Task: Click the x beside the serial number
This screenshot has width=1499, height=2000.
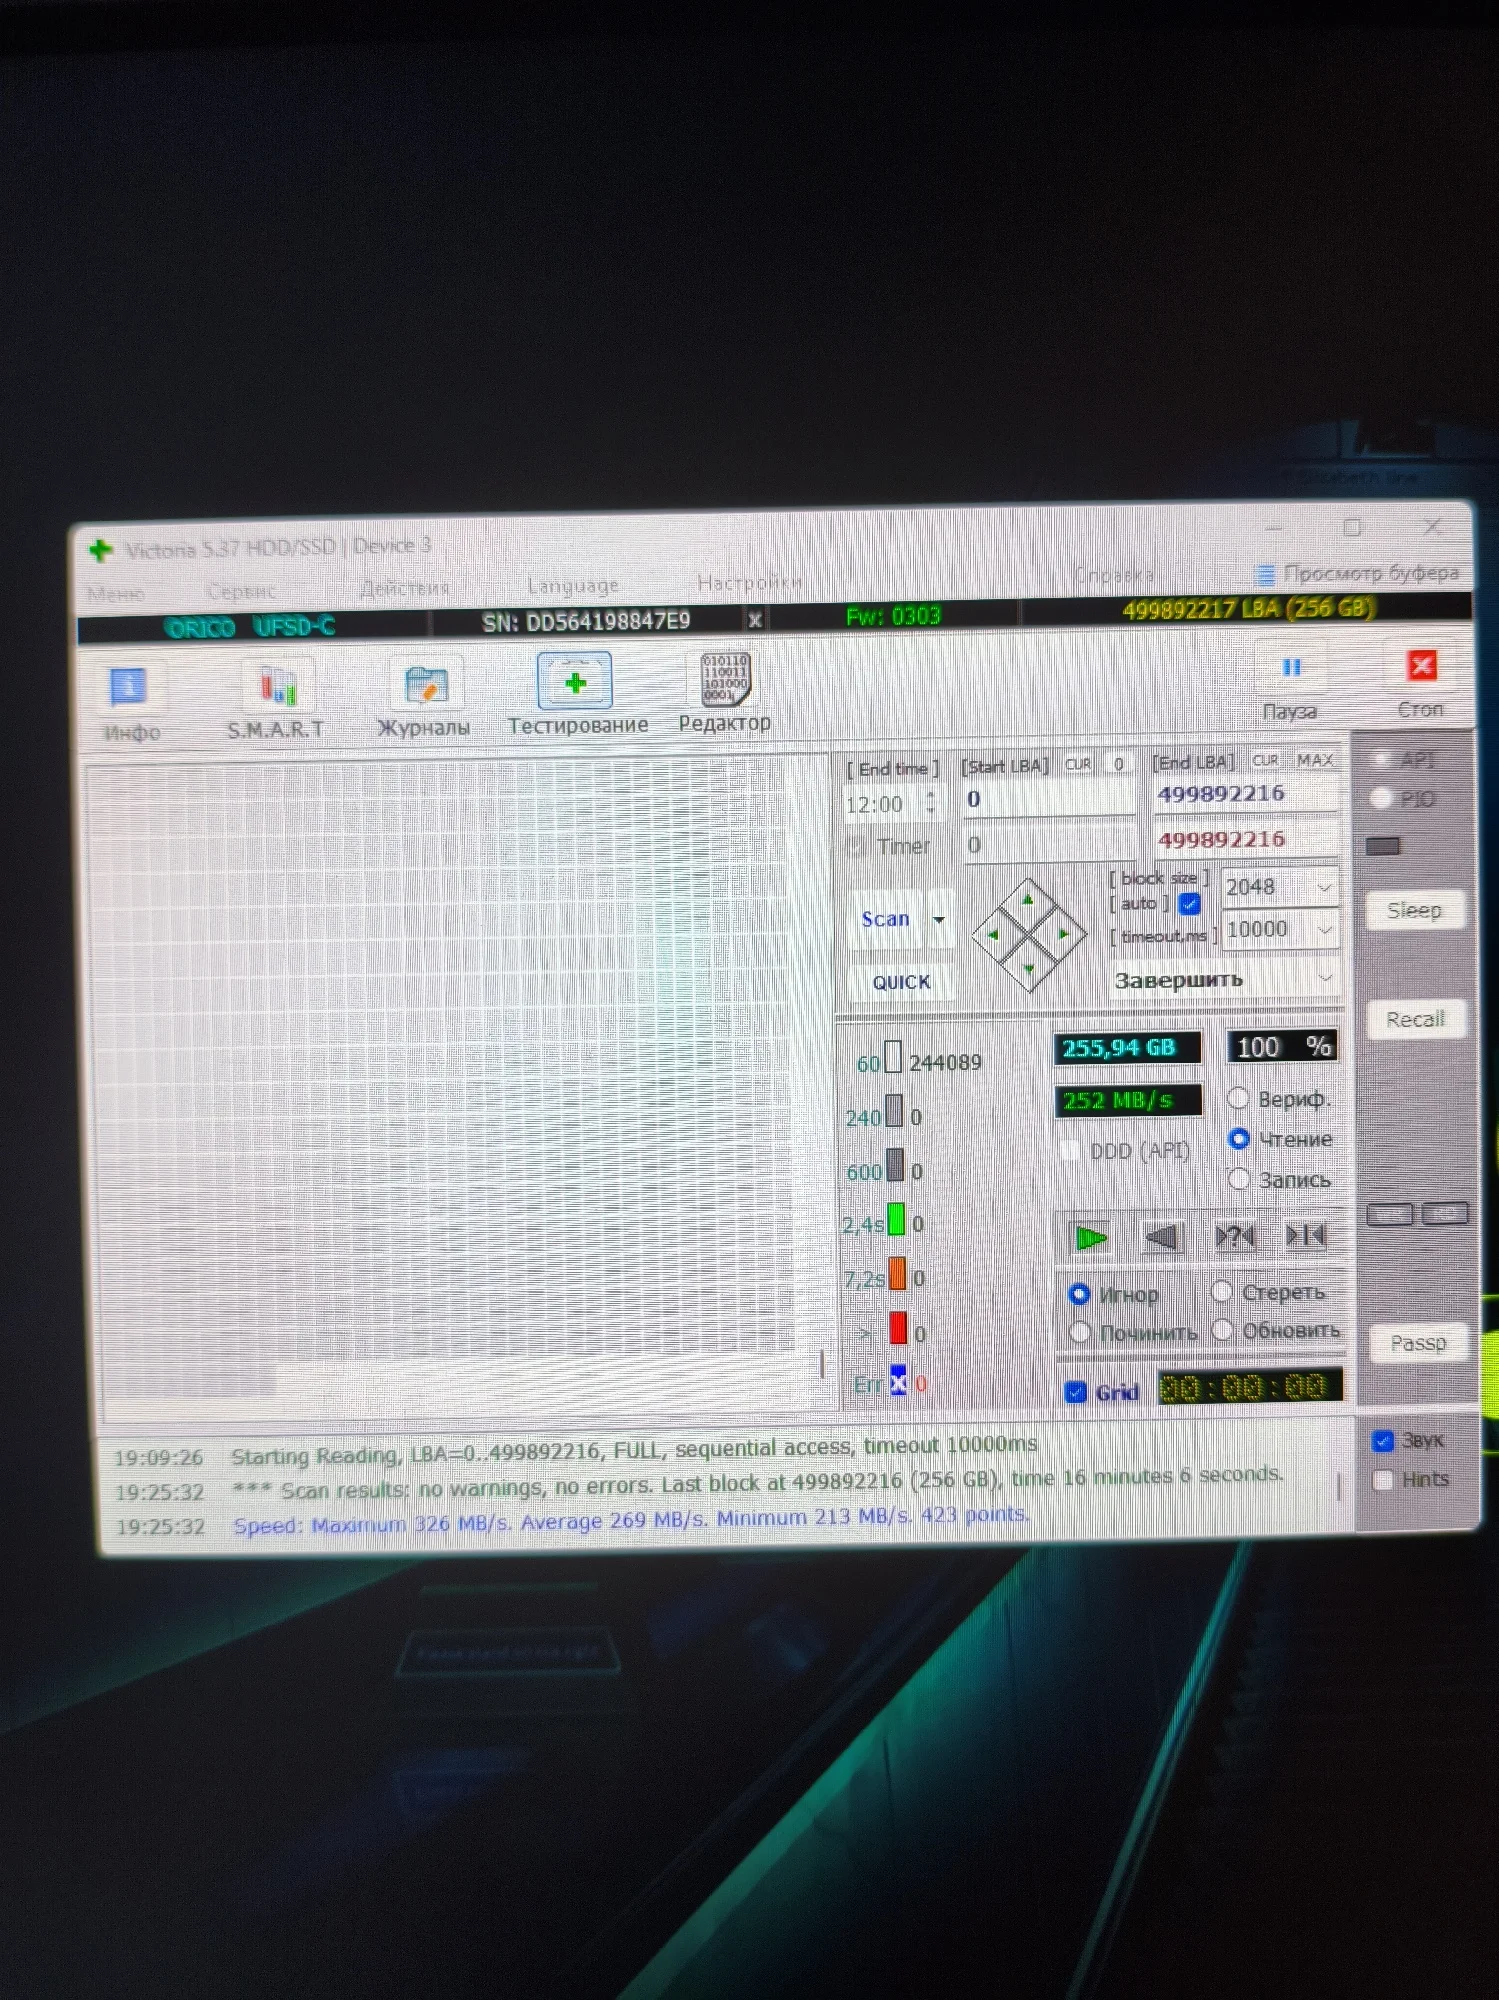Action: click(755, 620)
